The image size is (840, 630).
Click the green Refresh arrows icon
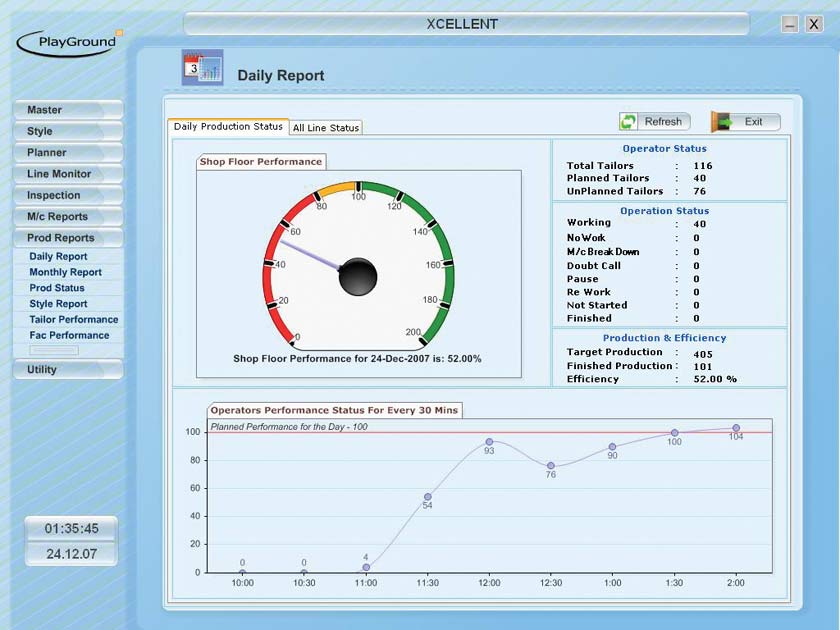628,122
